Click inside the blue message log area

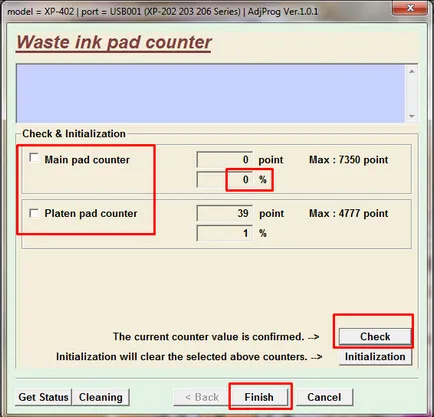pos(211,94)
